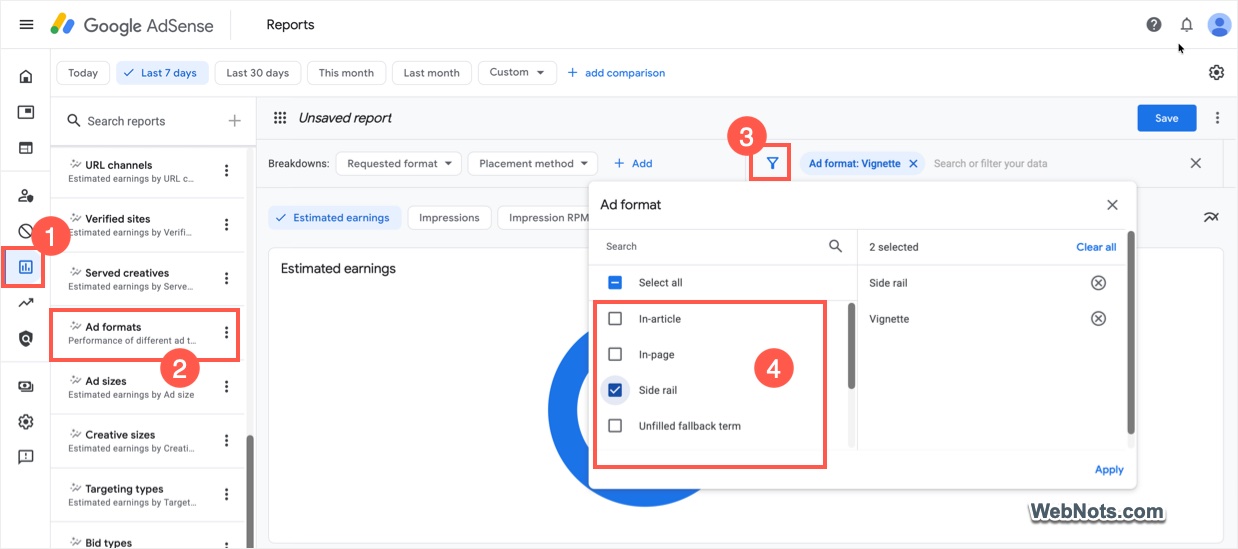Open options for URL channels report
Viewport: 1238px width, 549px height.
click(x=227, y=171)
